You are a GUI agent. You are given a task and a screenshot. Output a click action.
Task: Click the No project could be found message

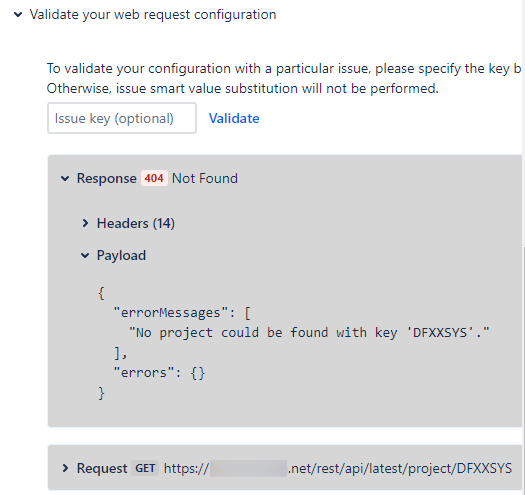pos(309,333)
